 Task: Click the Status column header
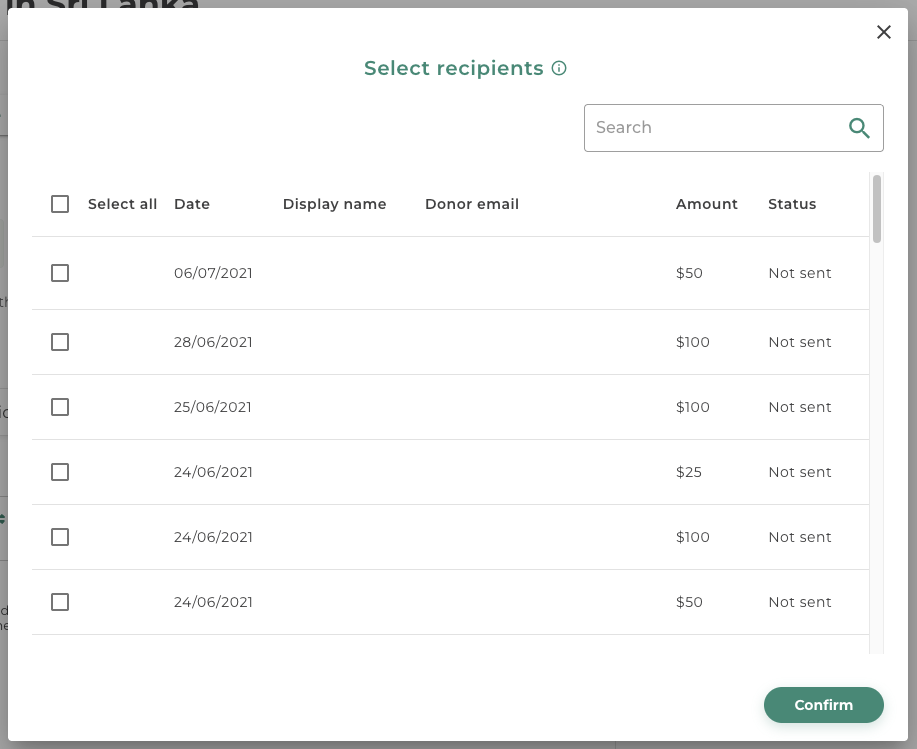coord(792,204)
